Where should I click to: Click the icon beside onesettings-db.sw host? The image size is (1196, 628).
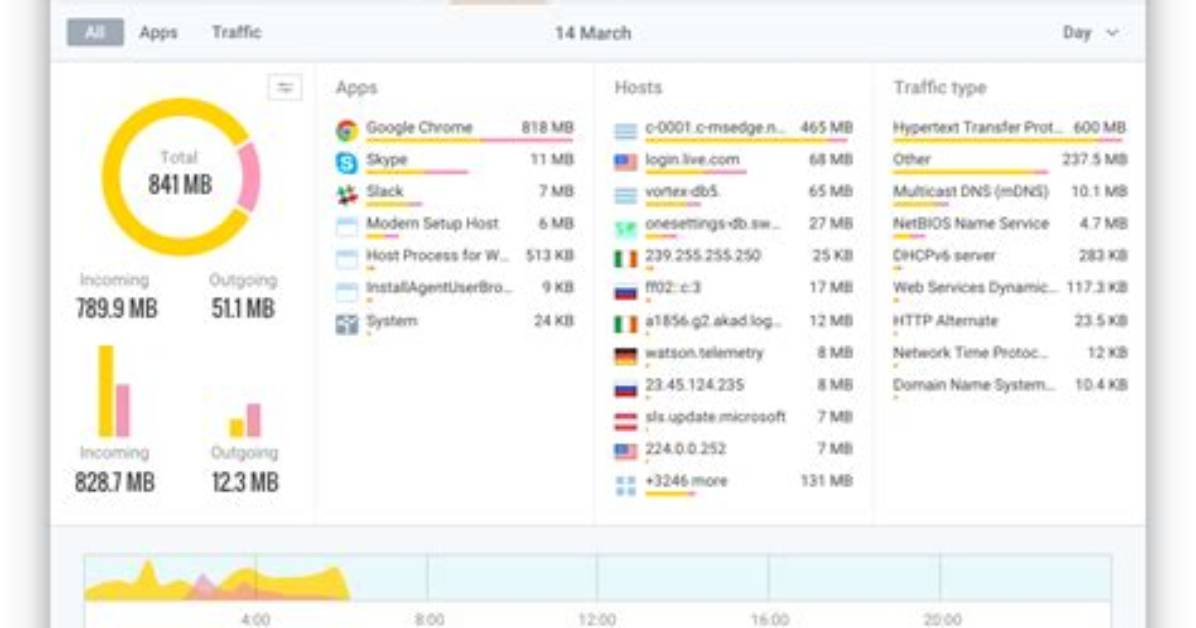pos(625,227)
